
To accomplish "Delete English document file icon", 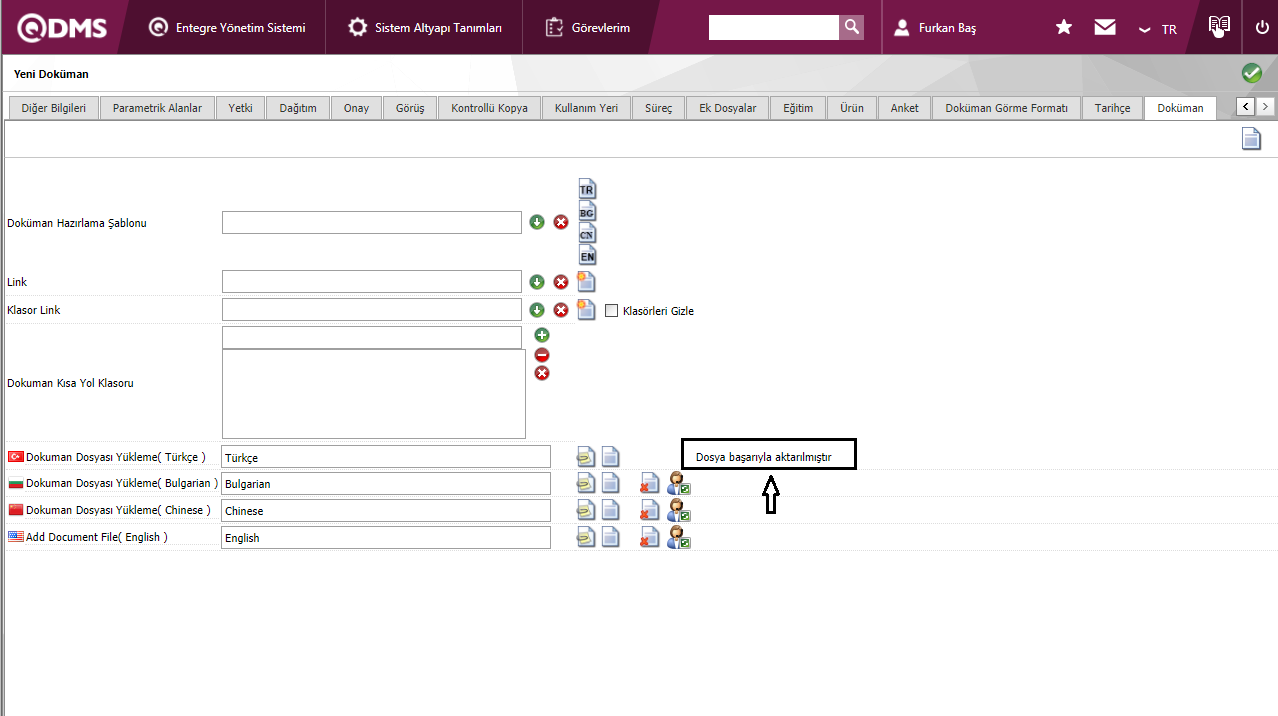I will point(650,538).
